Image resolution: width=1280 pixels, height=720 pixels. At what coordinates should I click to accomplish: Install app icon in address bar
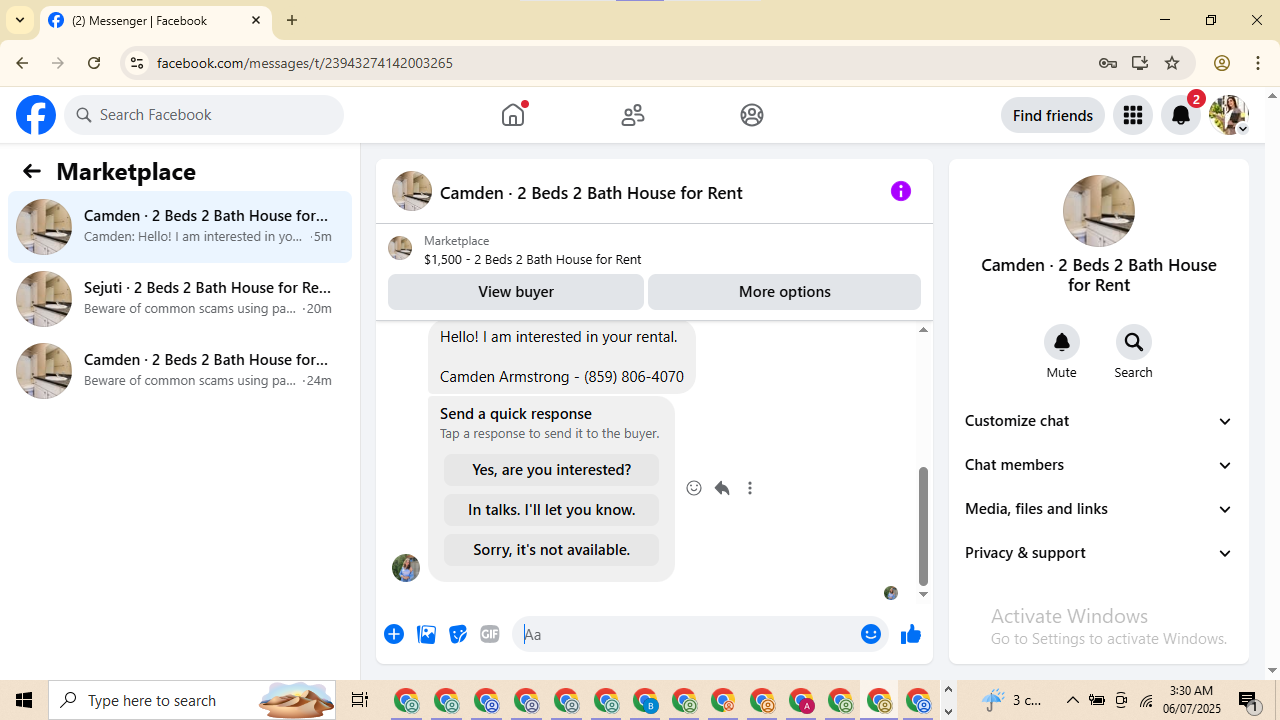click(1140, 63)
